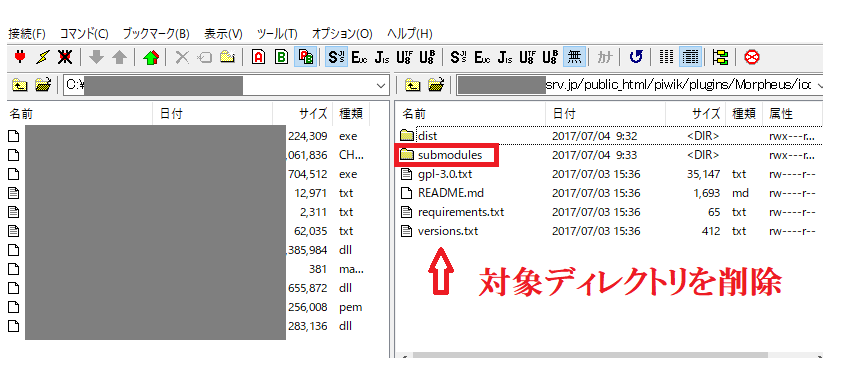
Task: Click JIS button beside highlighted SJIS group
Action: click(382, 57)
